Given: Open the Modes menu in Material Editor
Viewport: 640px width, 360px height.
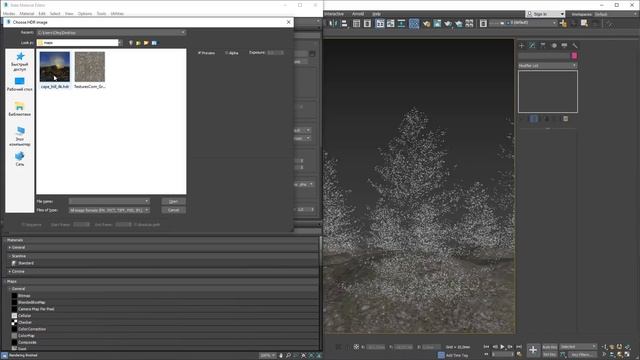Looking at the screenshot, I should [x=9, y=13].
